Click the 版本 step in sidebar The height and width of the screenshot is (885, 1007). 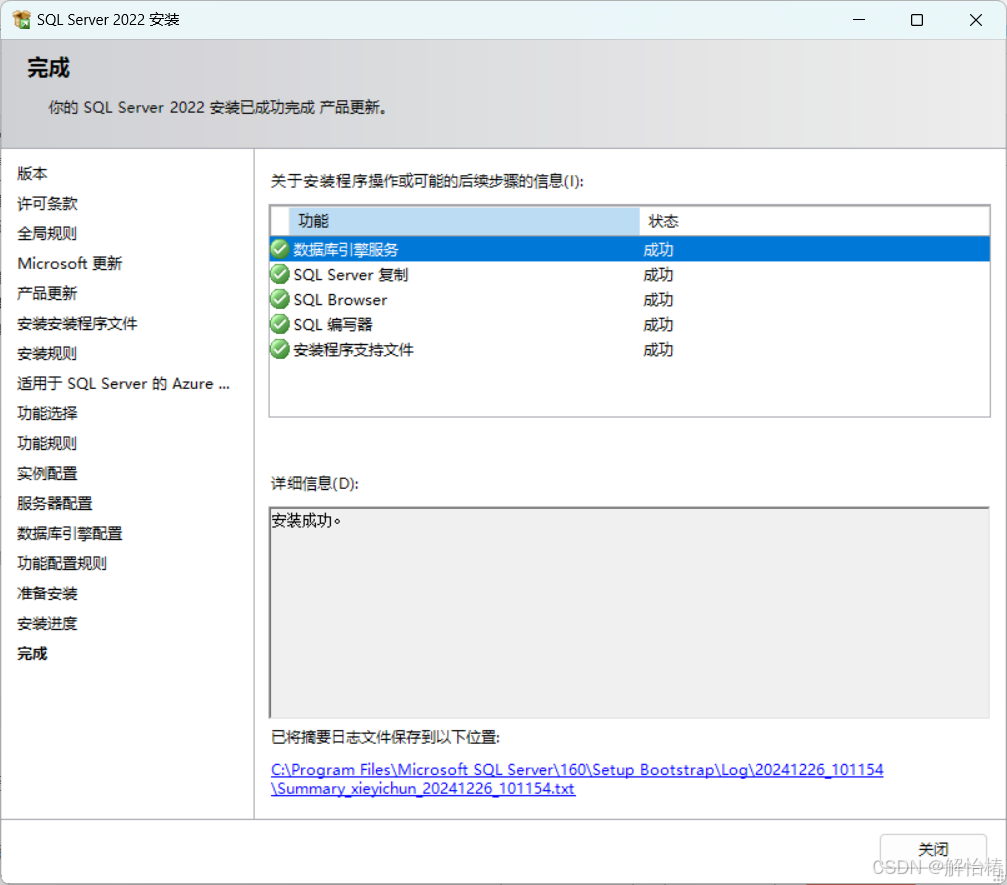coord(32,173)
